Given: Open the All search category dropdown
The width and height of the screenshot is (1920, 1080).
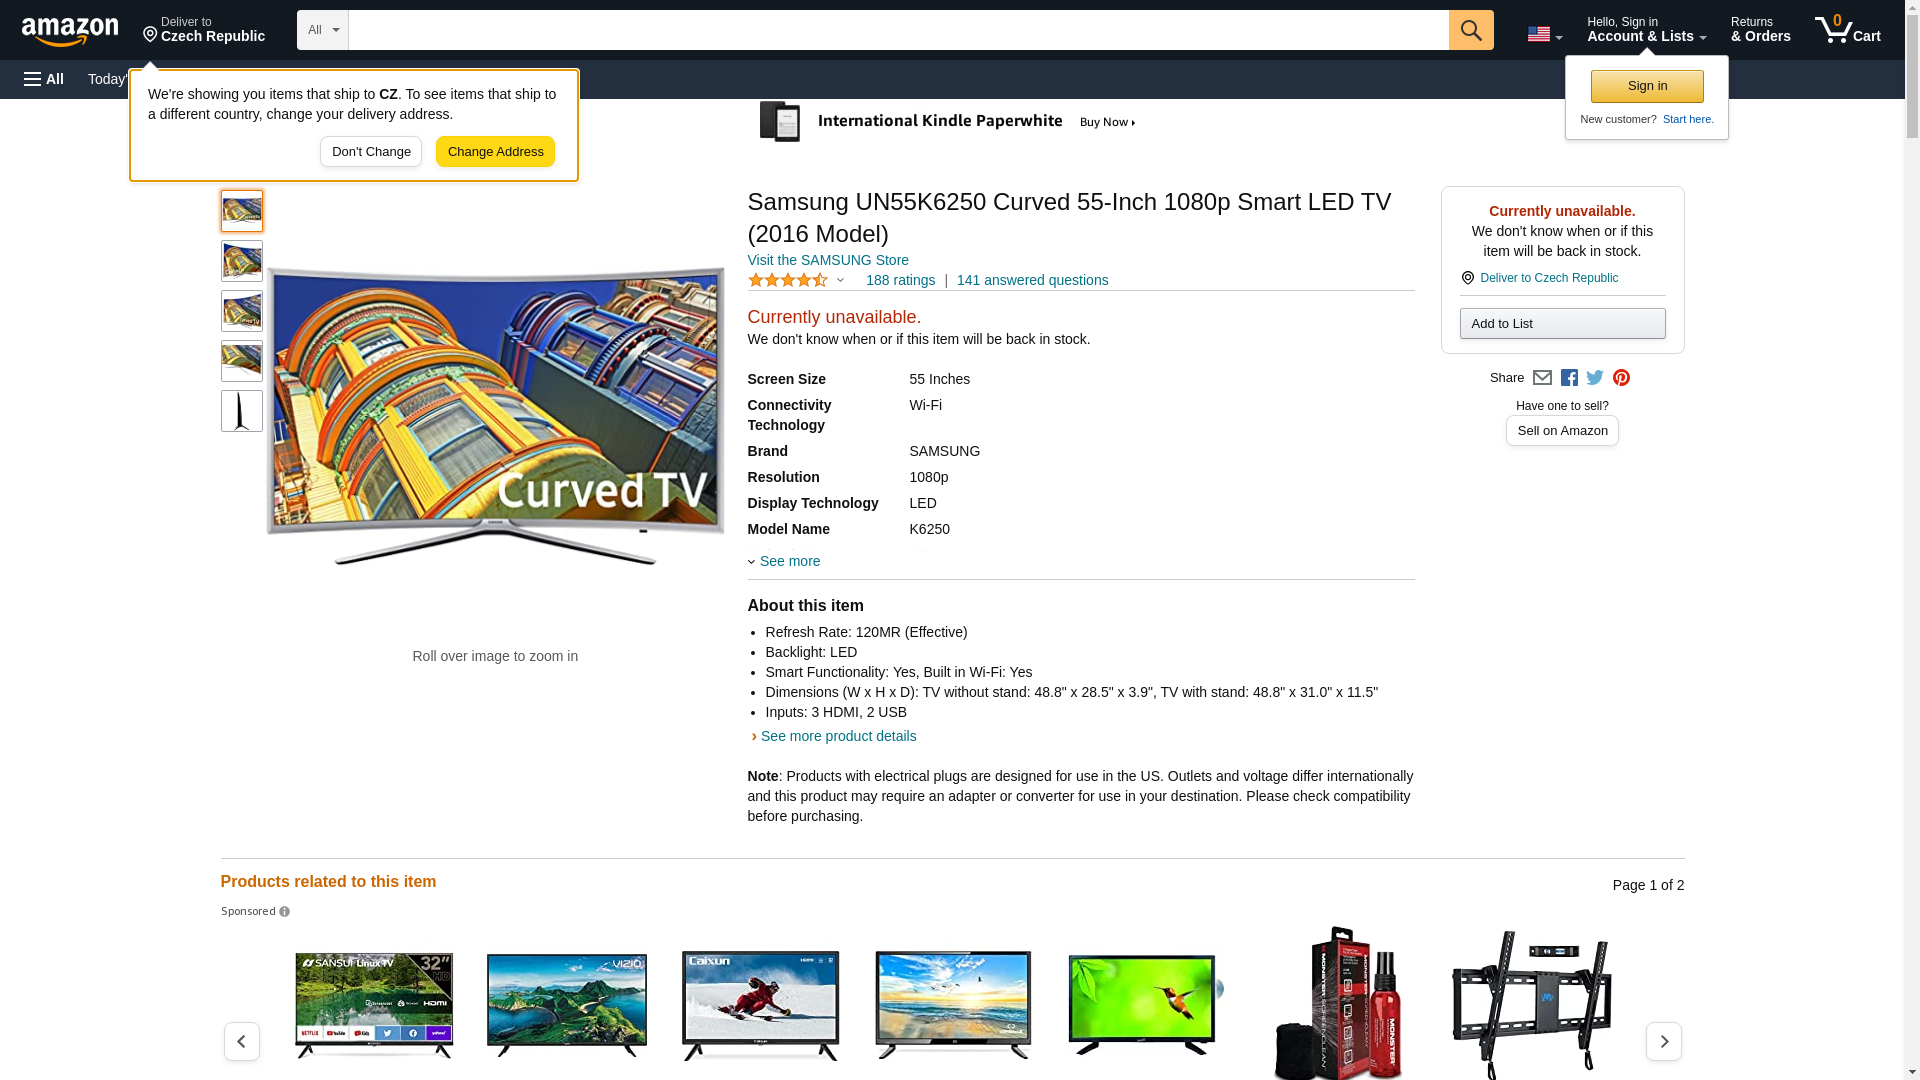Looking at the screenshot, I should (x=322, y=30).
